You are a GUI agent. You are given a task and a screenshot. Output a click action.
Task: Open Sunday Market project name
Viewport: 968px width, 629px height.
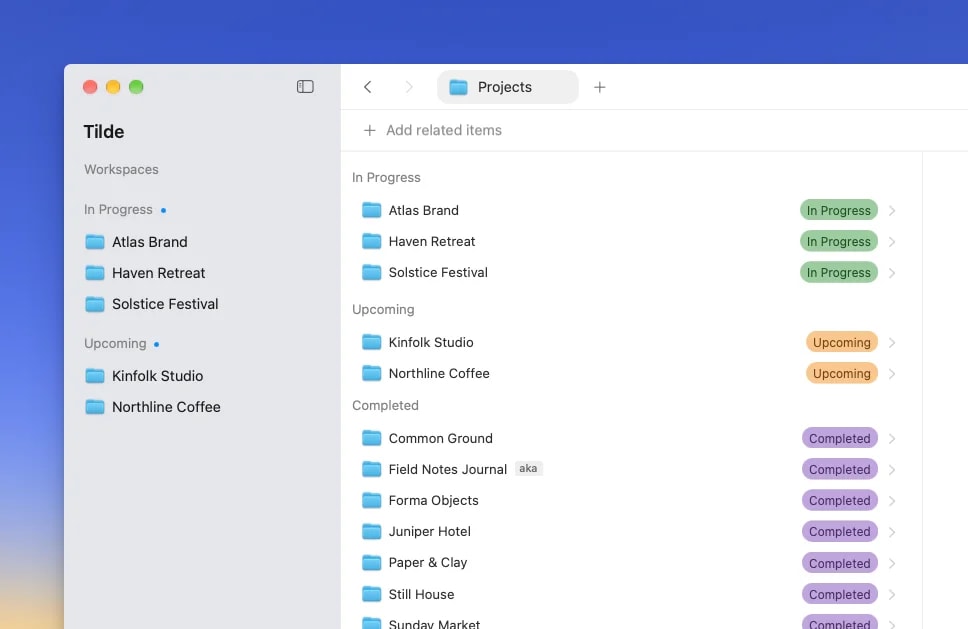pyautogui.click(x=434, y=624)
